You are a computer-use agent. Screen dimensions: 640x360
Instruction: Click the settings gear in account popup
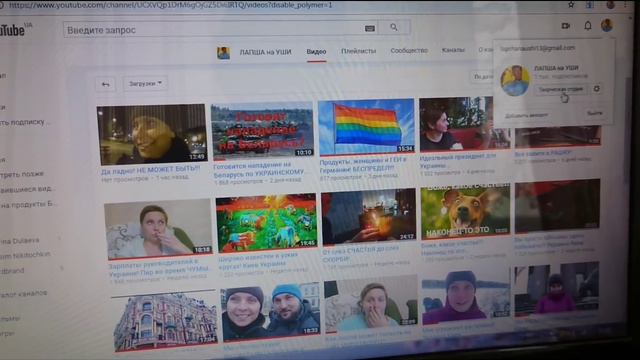pos(597,89)
